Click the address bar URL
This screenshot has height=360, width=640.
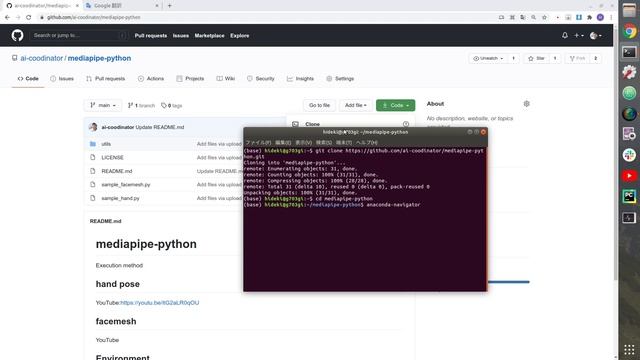click(93, 17)
